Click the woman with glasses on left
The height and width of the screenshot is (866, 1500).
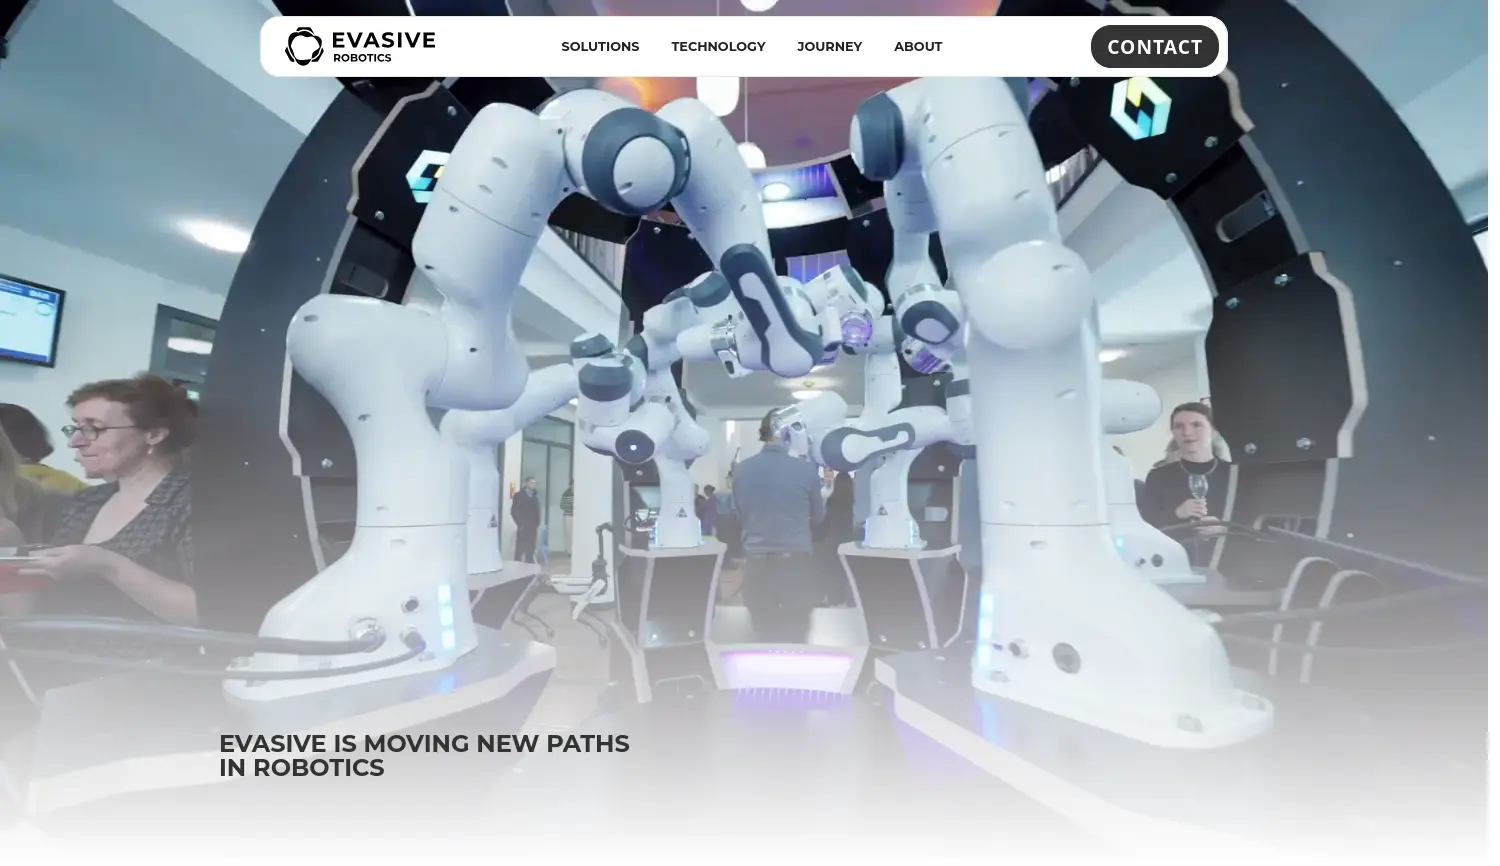120,480
